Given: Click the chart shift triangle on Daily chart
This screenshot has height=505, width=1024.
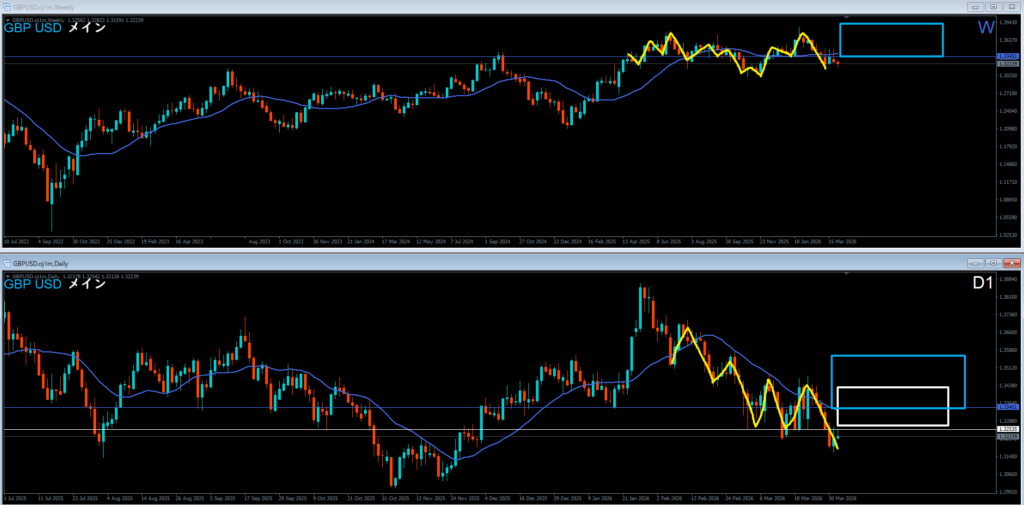Looking at the screenshot, I should click(848, 272).
